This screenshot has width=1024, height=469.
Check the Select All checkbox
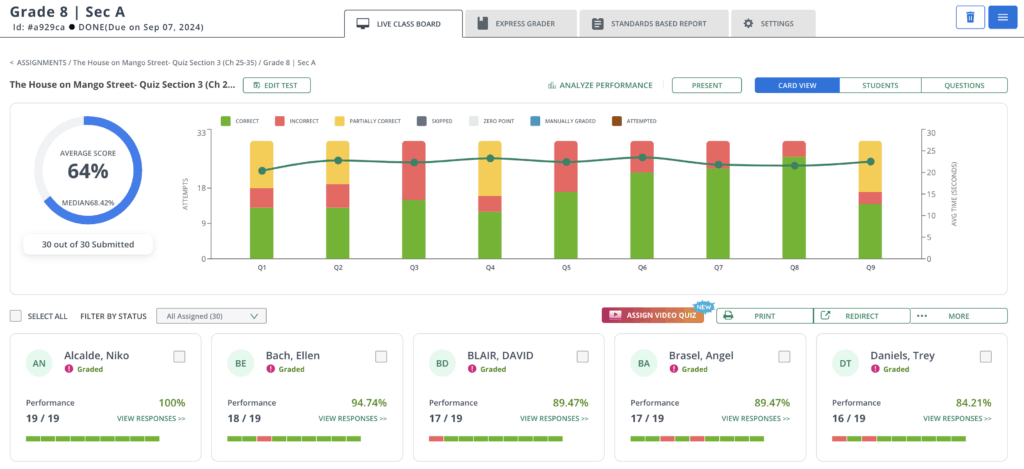[16, 316]
